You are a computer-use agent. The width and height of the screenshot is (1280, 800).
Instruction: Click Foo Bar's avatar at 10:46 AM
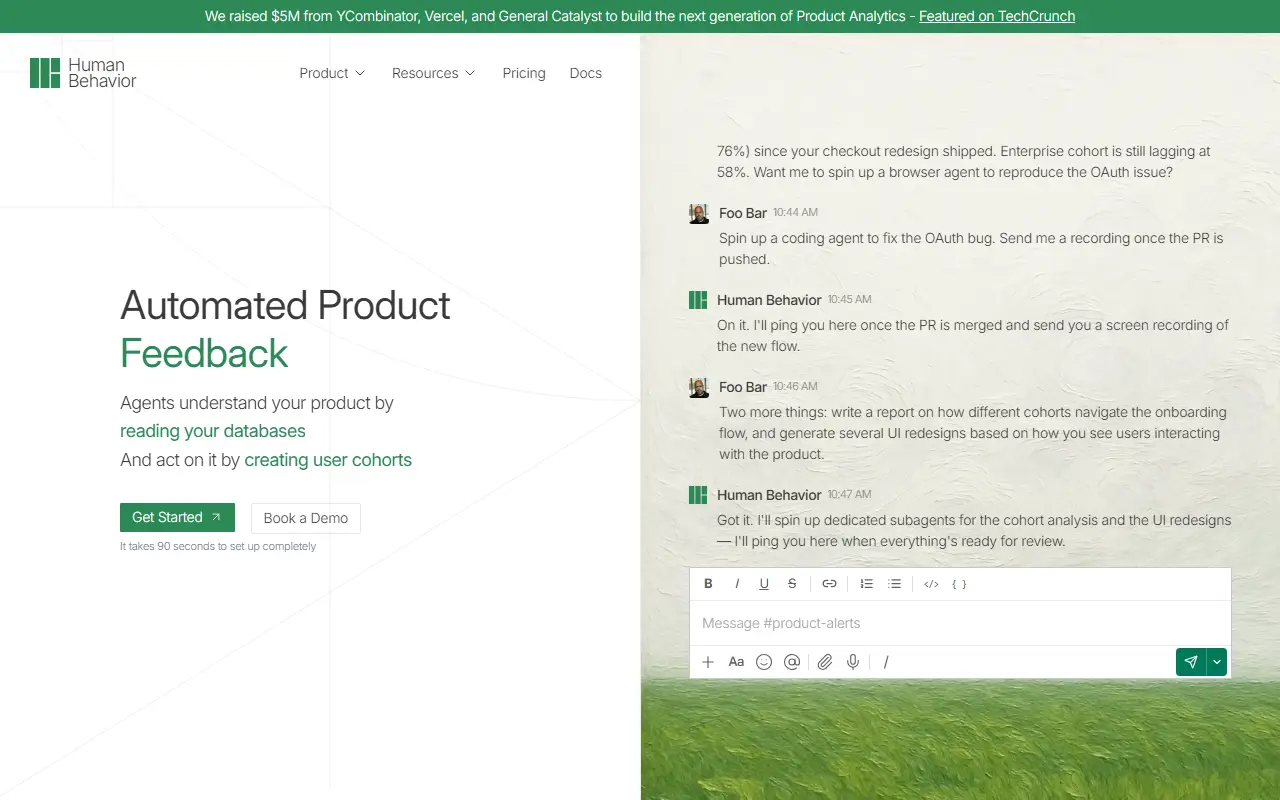click(699, 387)
